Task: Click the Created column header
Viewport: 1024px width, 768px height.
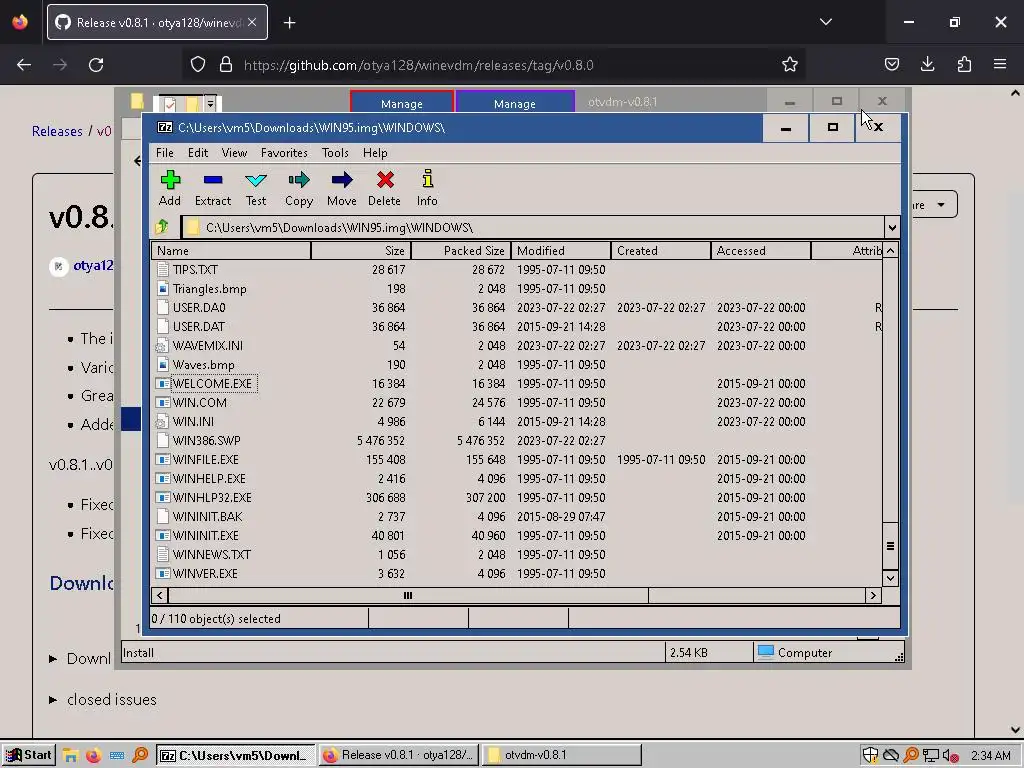Action: 661,251
